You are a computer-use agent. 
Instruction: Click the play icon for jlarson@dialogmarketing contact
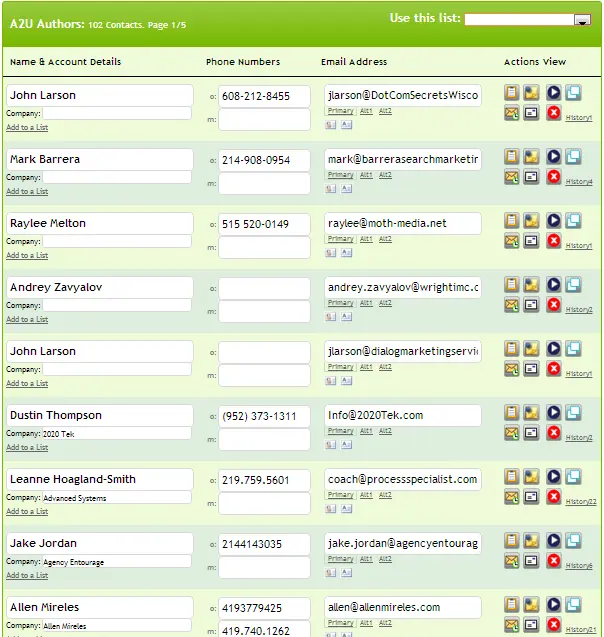coord(553,349)
